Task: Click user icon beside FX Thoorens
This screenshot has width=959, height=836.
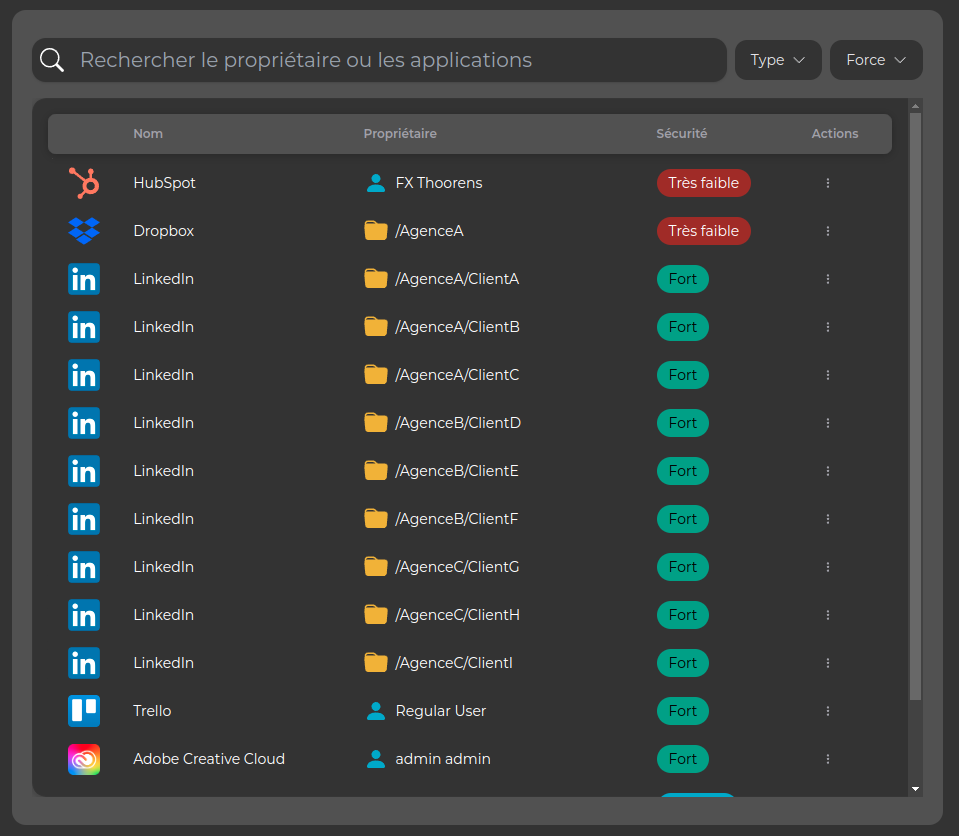Action: (x=376, y=183)
